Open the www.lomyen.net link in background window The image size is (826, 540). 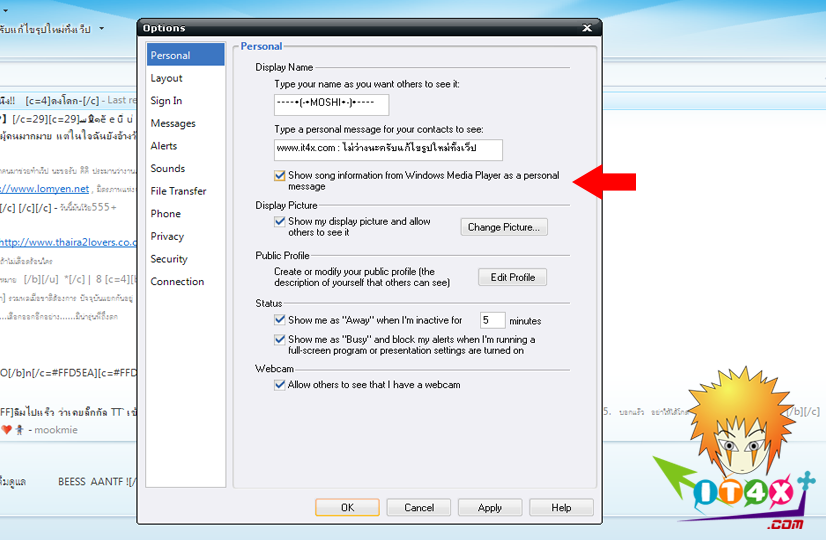[x=45, y=189]
